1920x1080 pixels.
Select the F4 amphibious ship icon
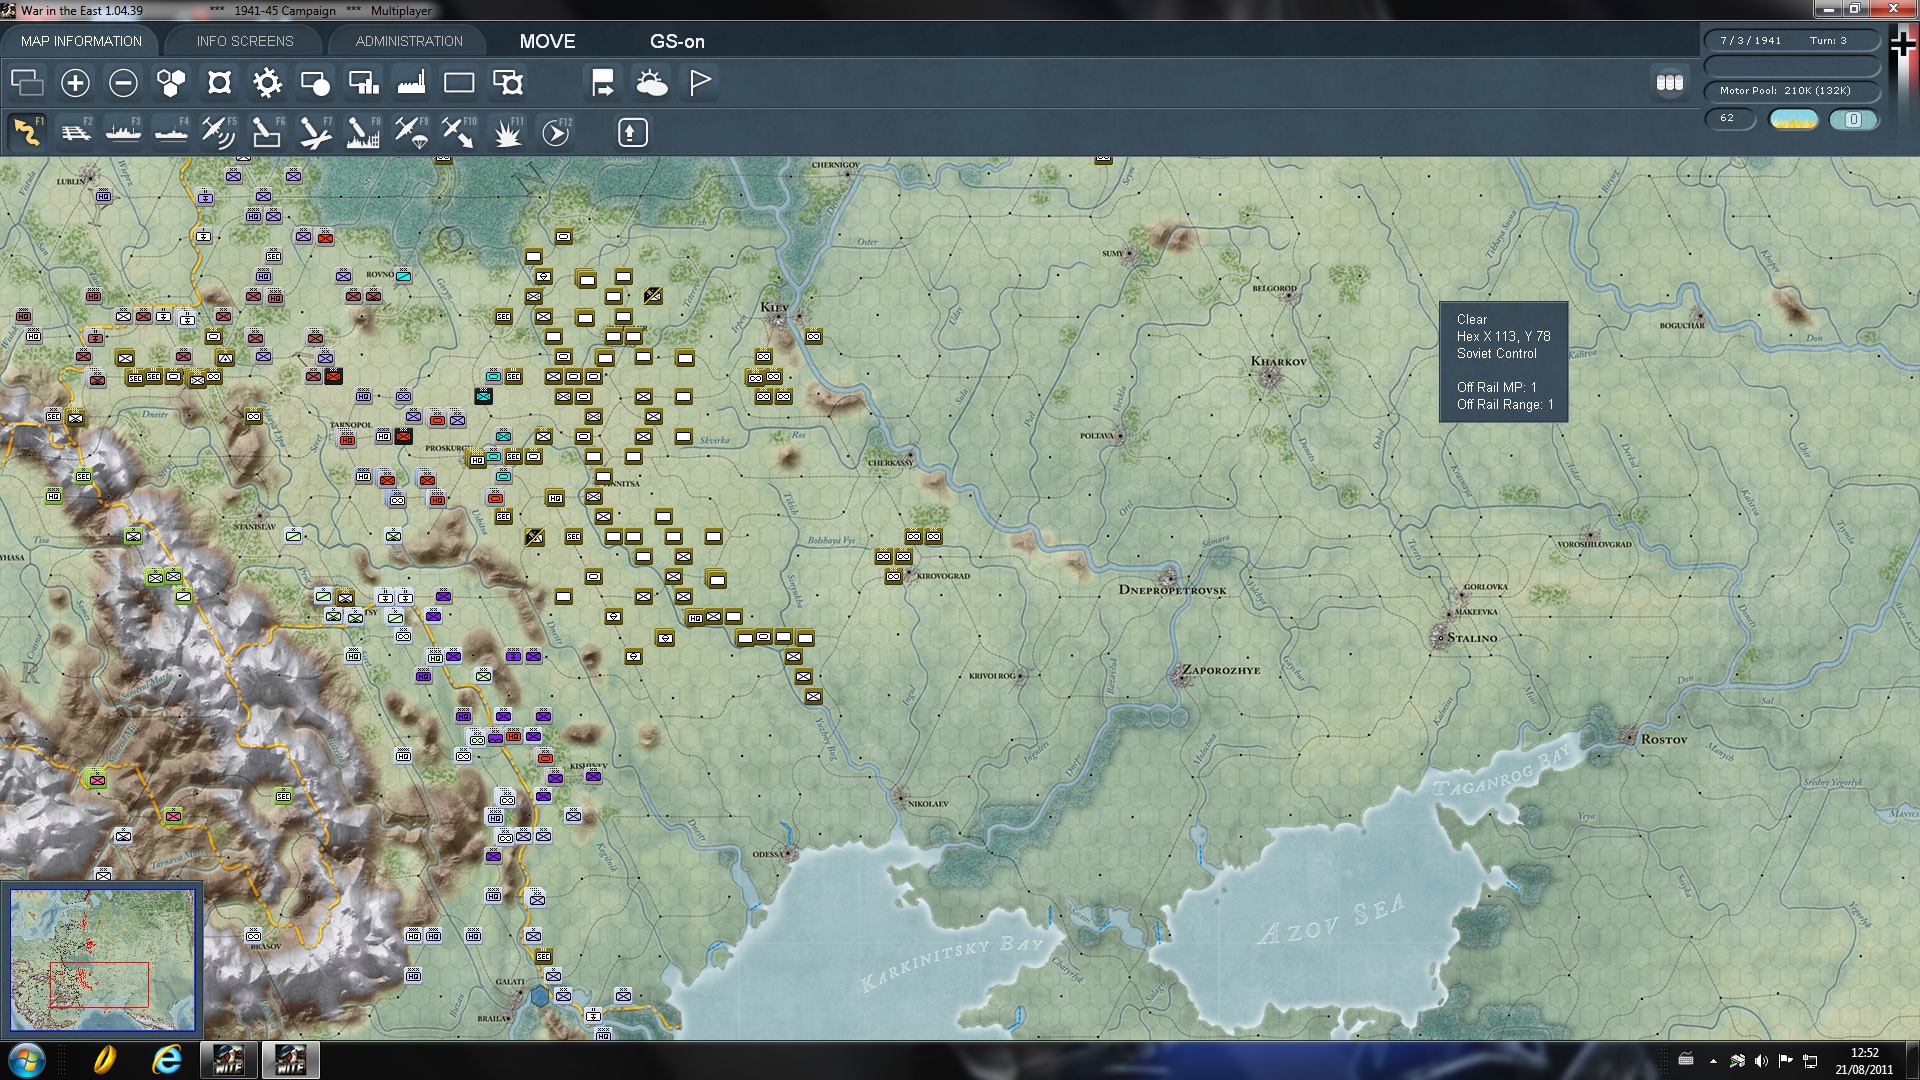click(171, 132)
